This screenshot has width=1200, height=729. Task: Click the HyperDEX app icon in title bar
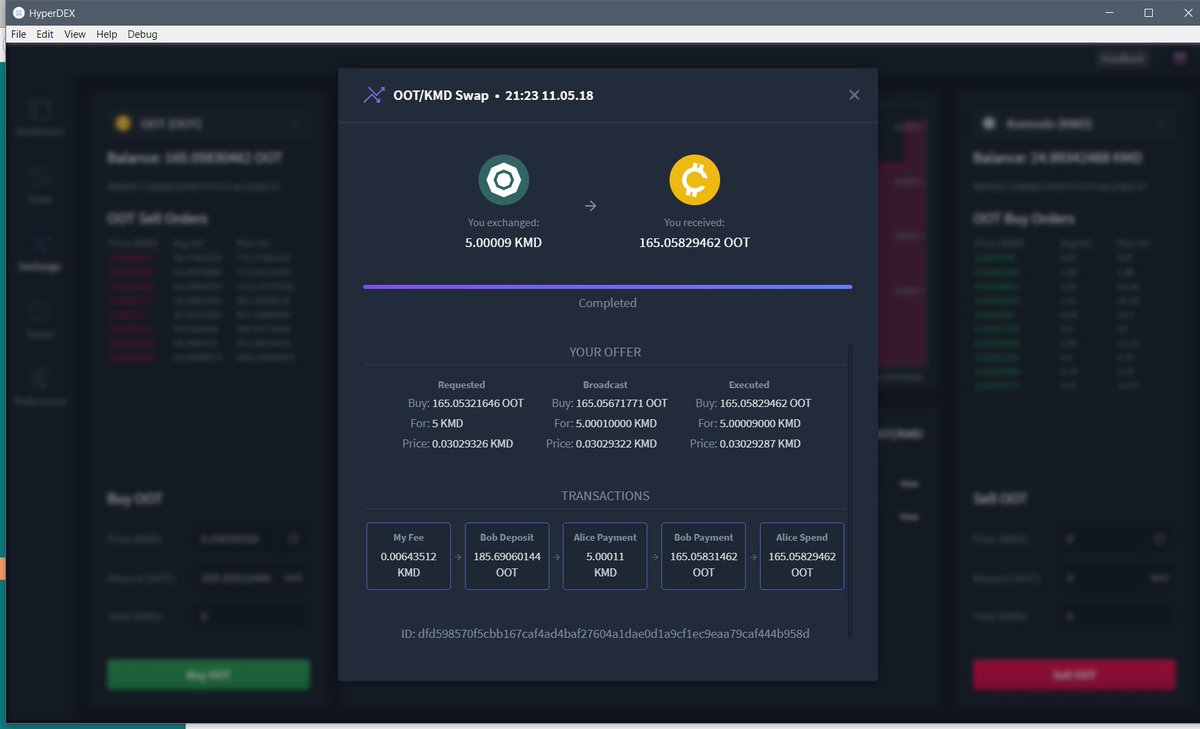point(18,12)
